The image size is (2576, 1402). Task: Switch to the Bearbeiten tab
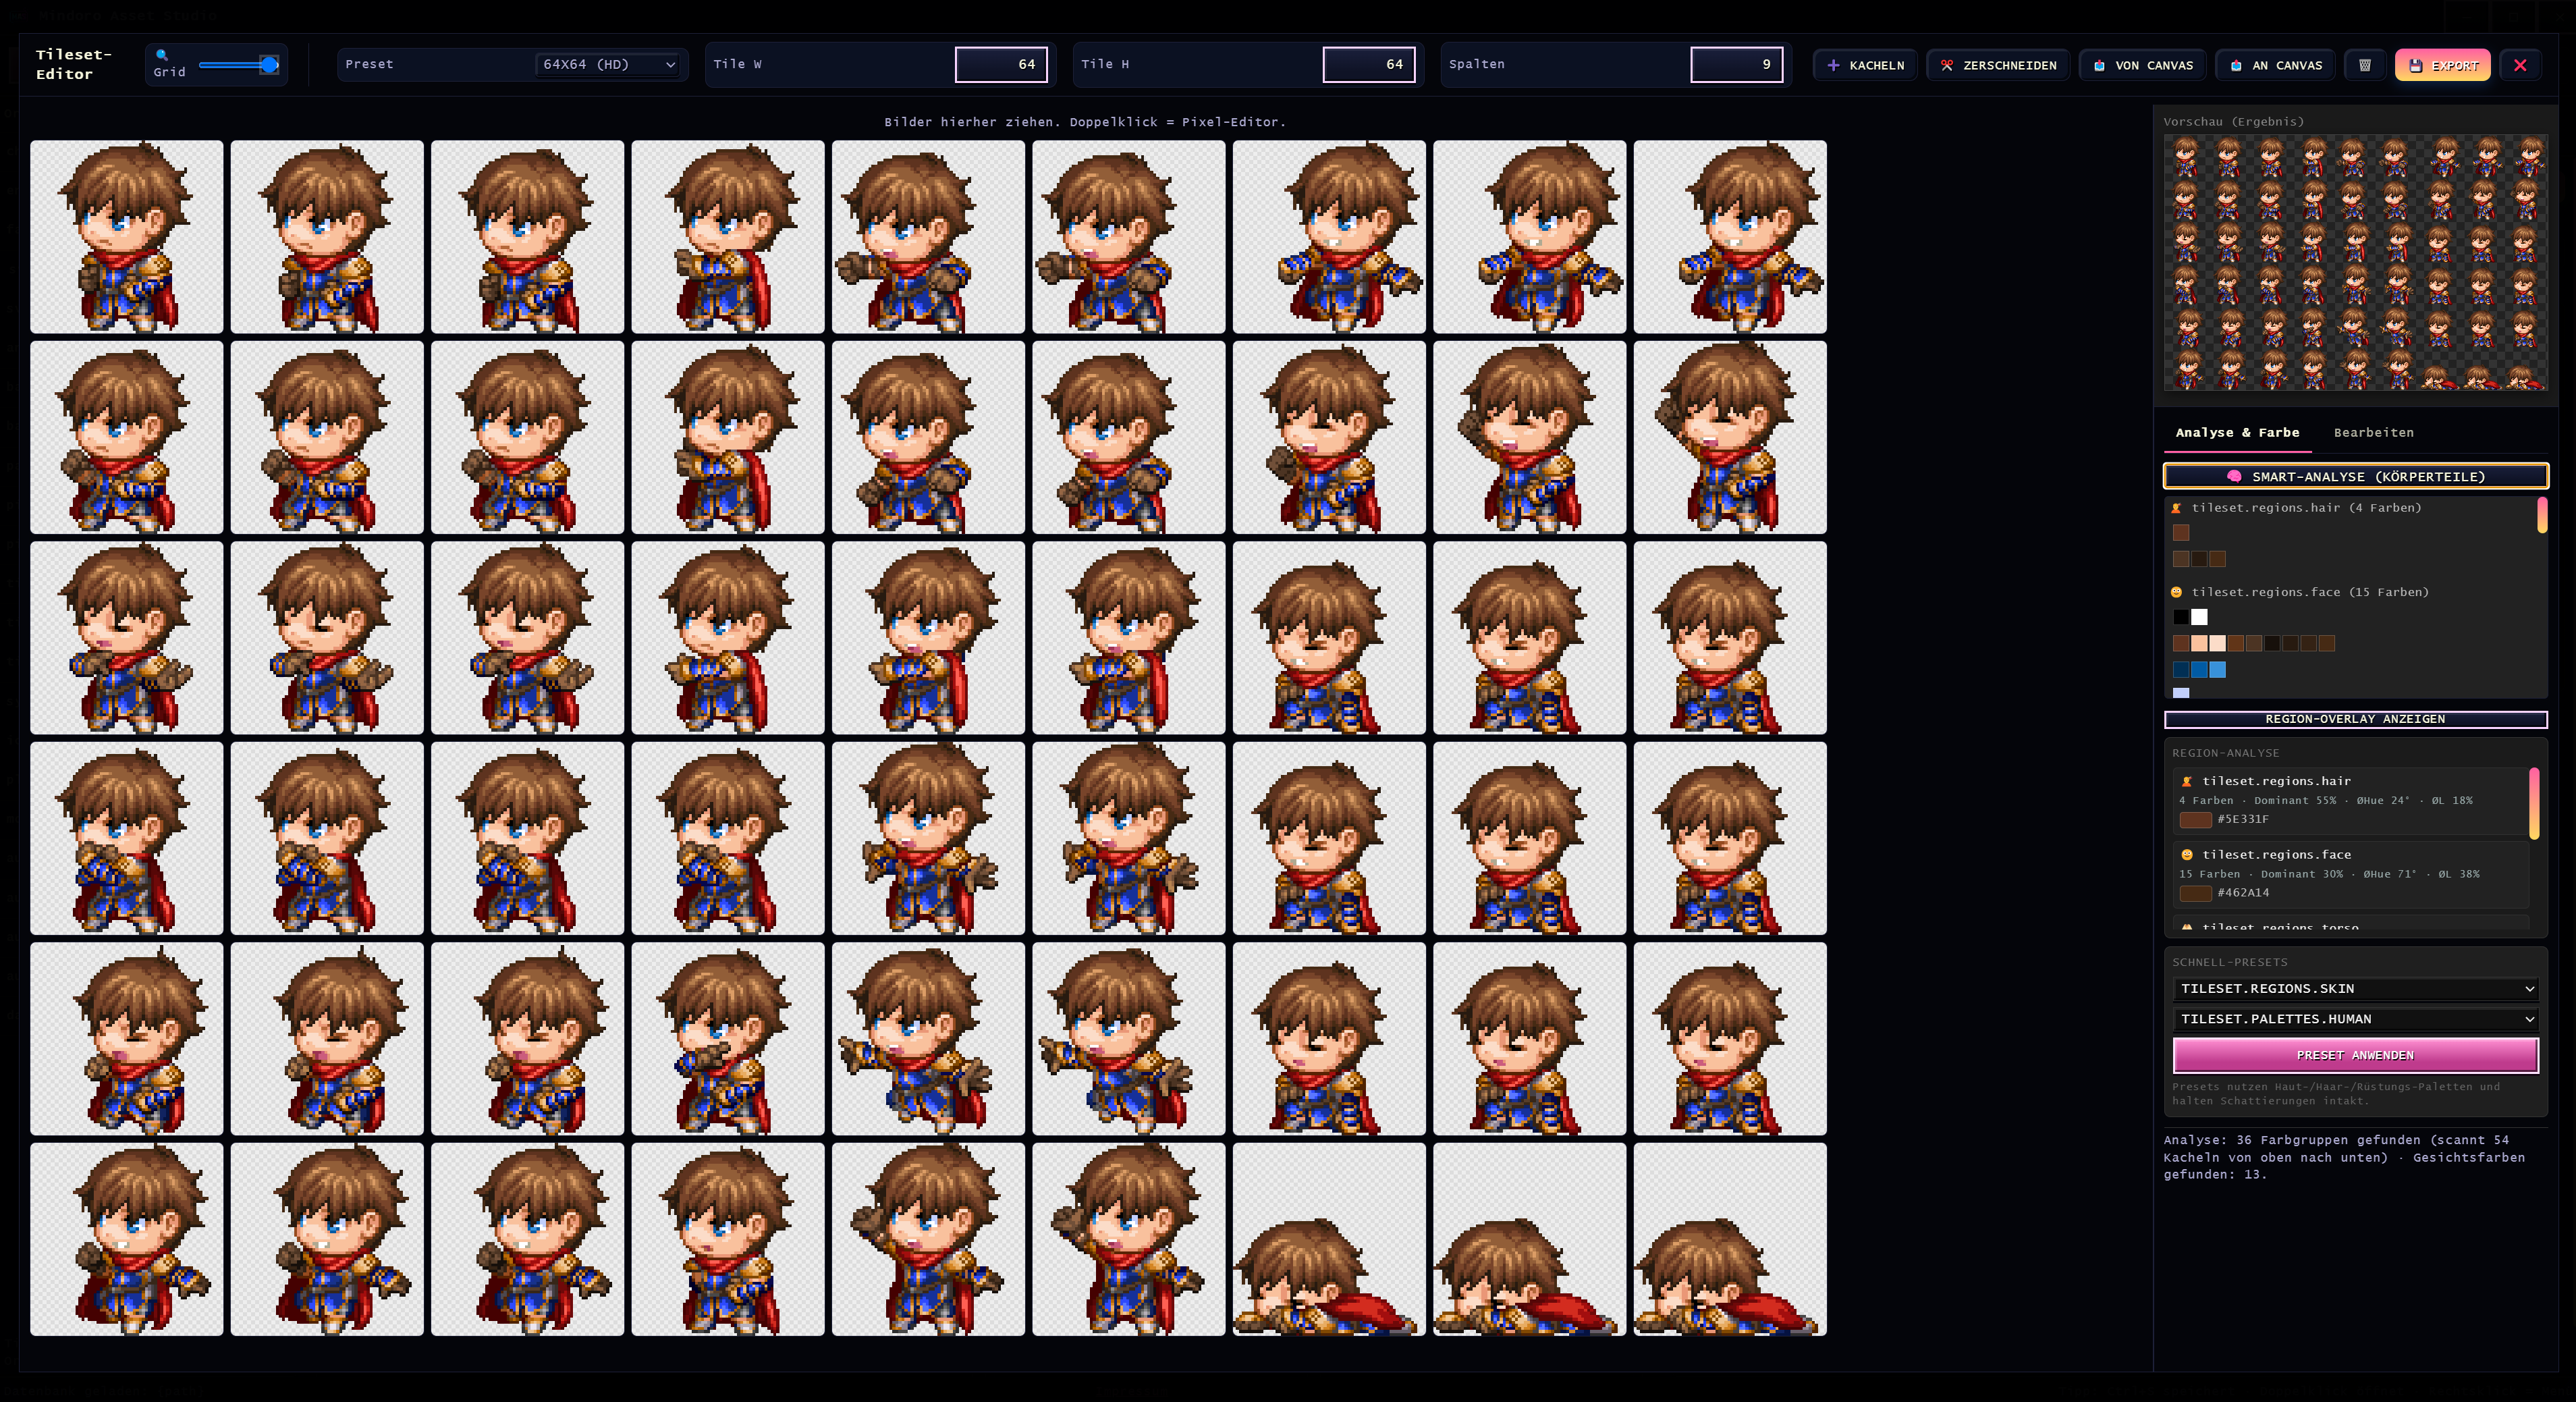coord(2373,433)
